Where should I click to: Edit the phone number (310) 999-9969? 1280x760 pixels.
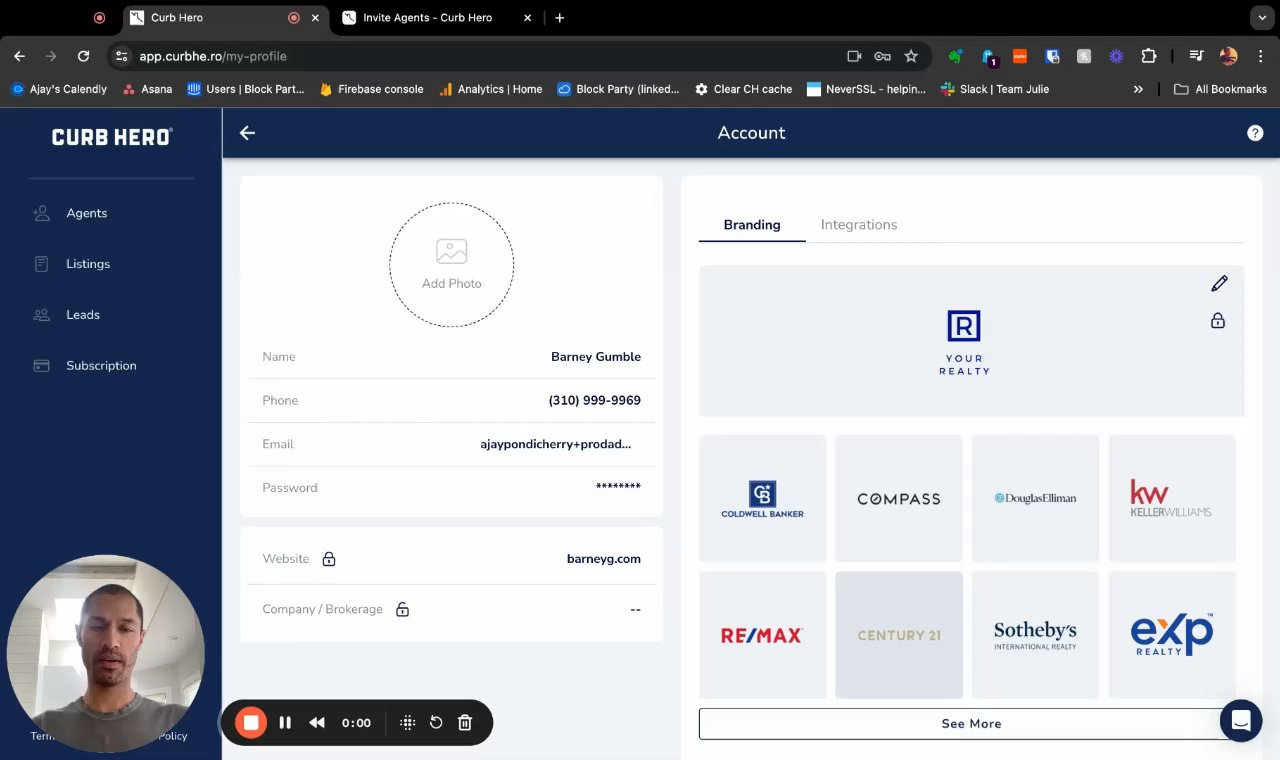pyautogui.click(x=595, y=401)
